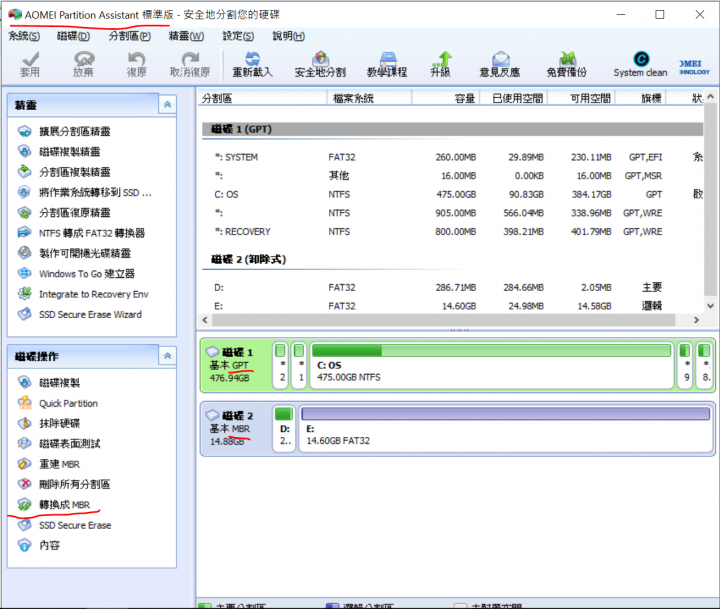Click horizontal scrollbar right arrow

[696, 320]
